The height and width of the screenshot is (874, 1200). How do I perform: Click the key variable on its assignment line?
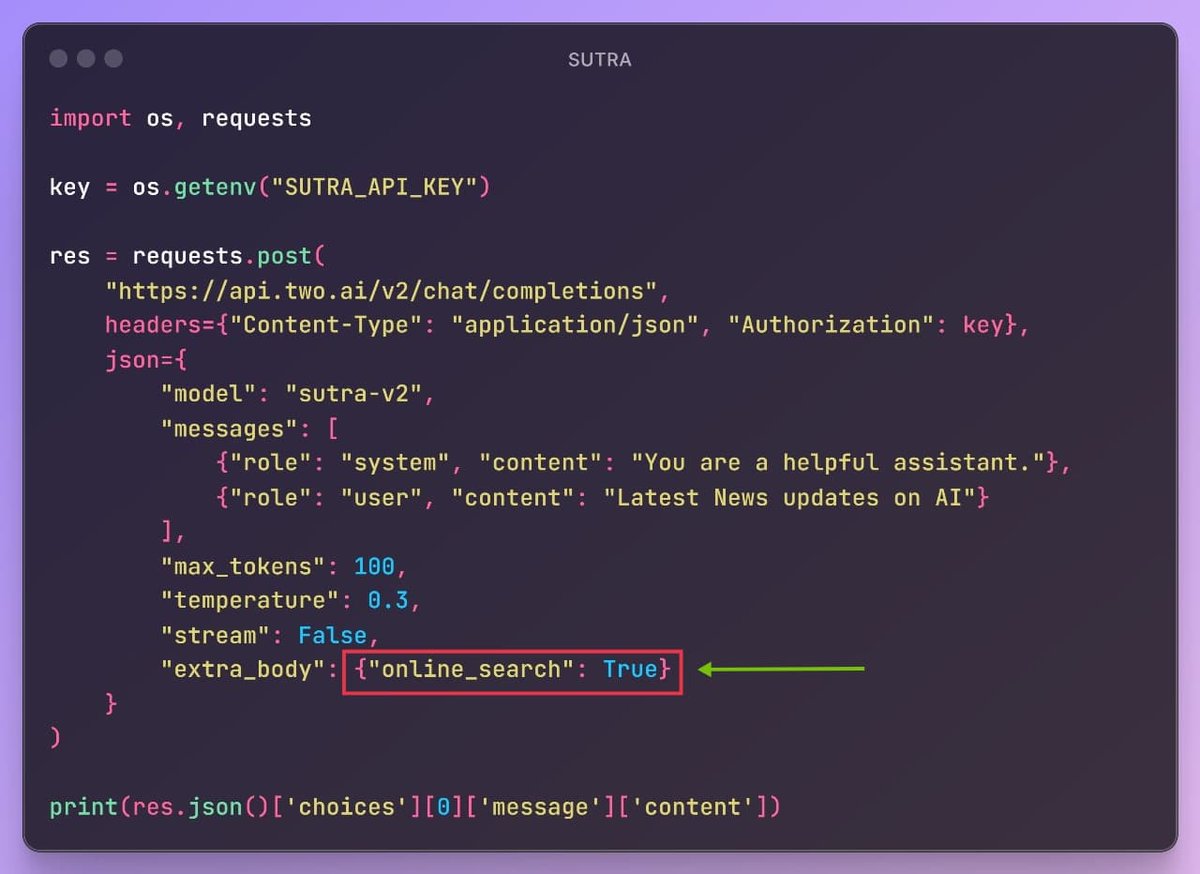[x=70, y=187]
